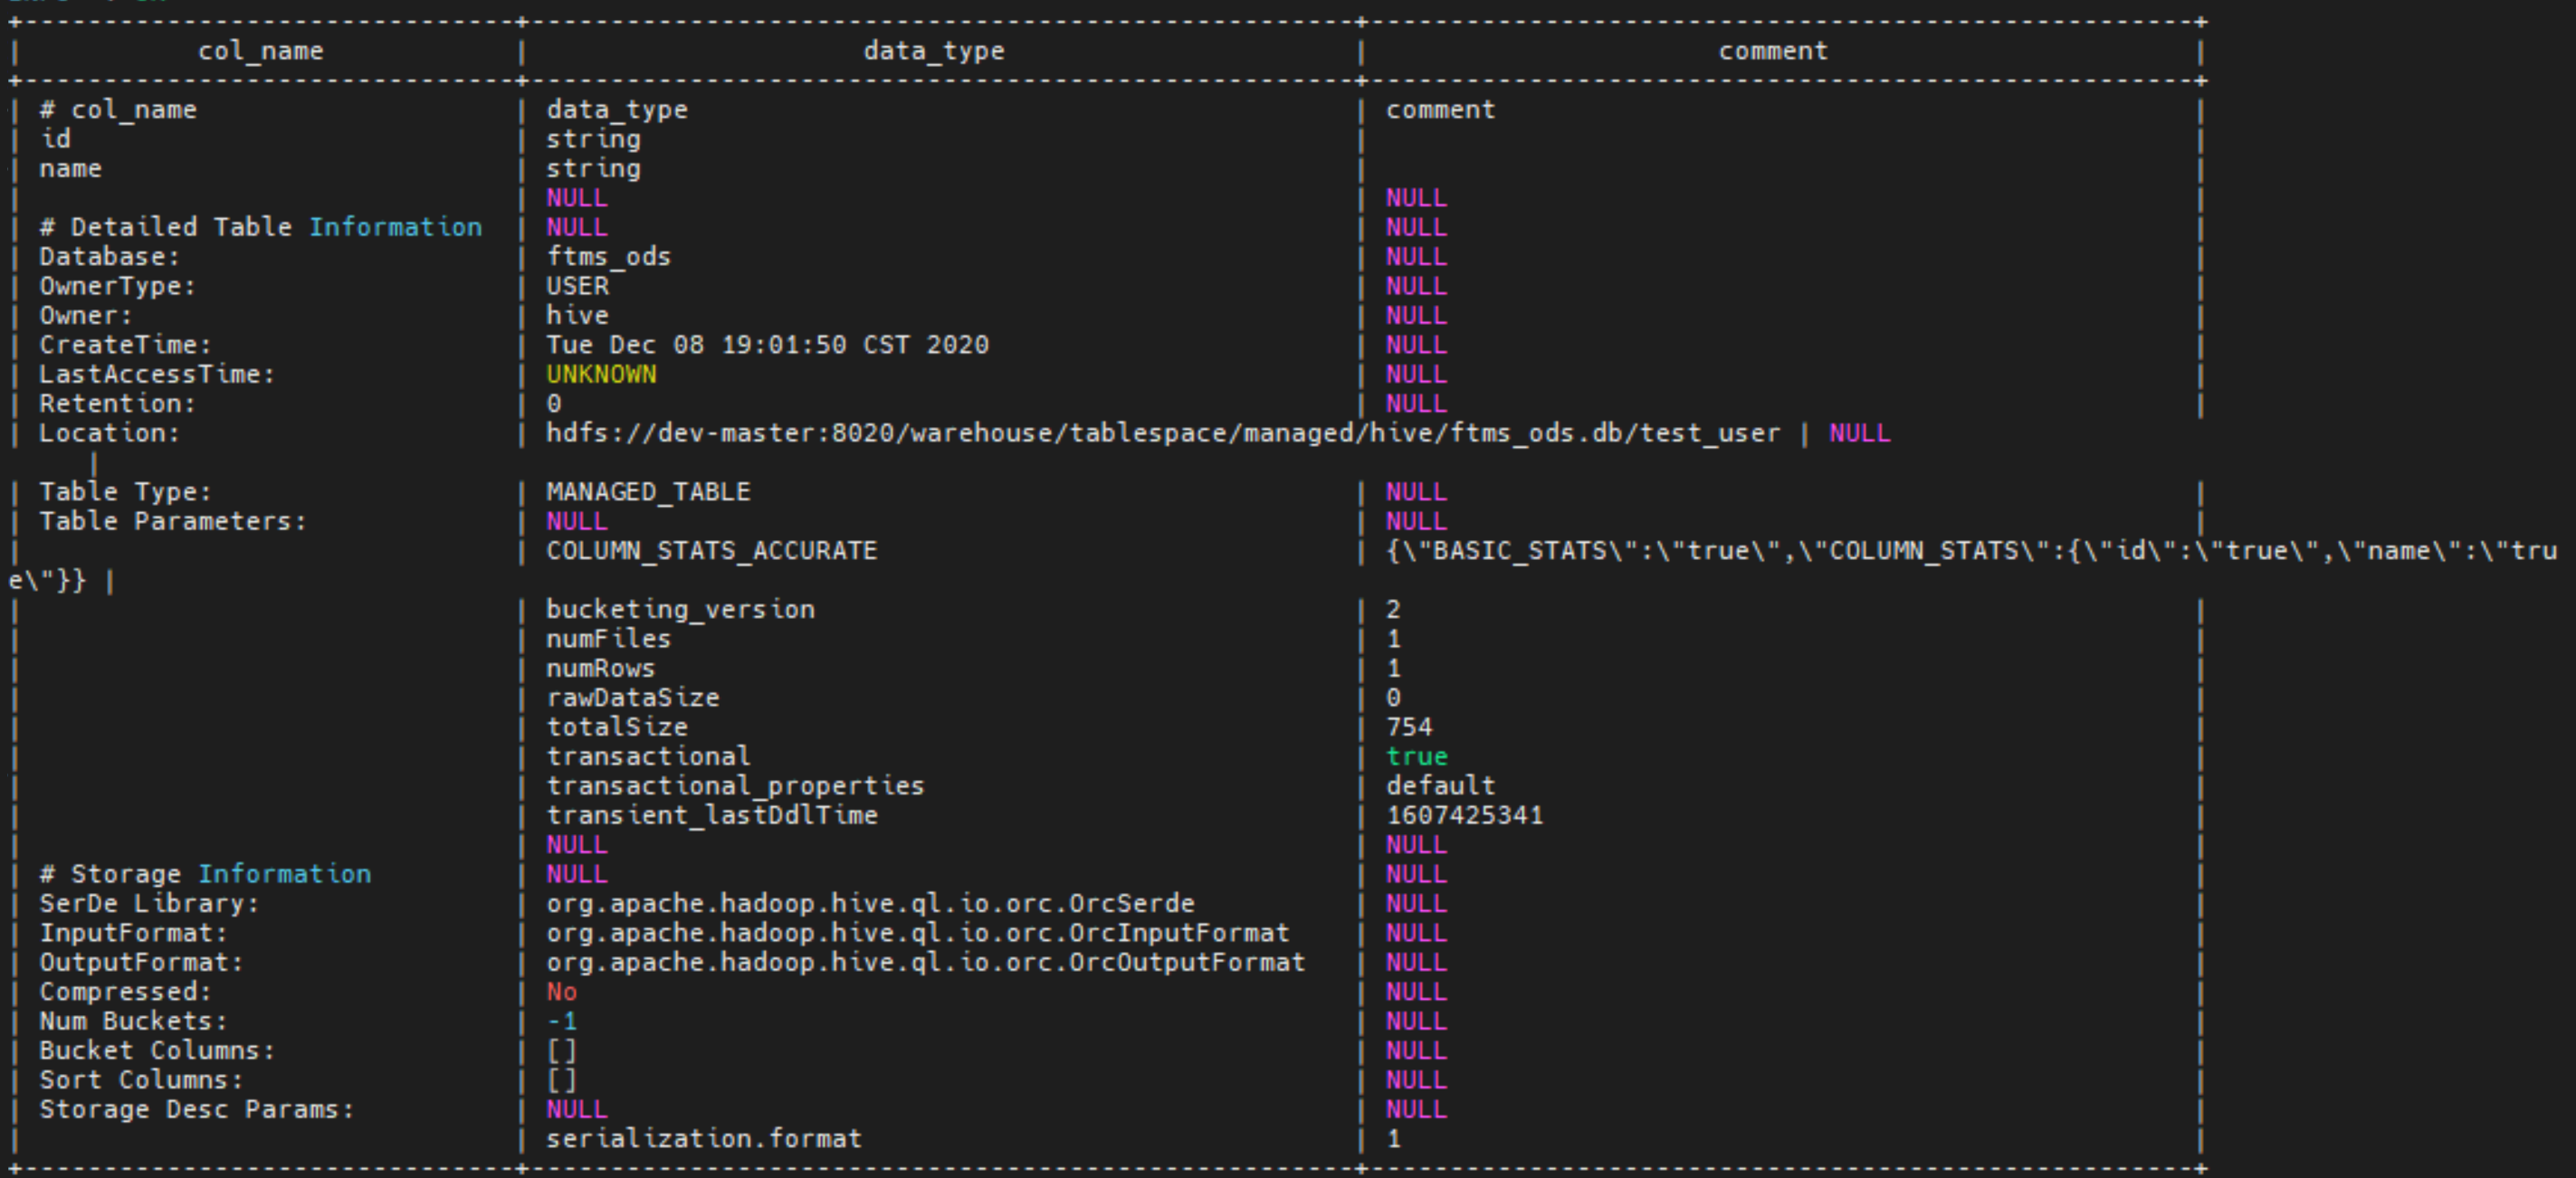2576x1178 pixels.
Task: Click the Storage Desc Params: label
Action: tap(196, 1110)
